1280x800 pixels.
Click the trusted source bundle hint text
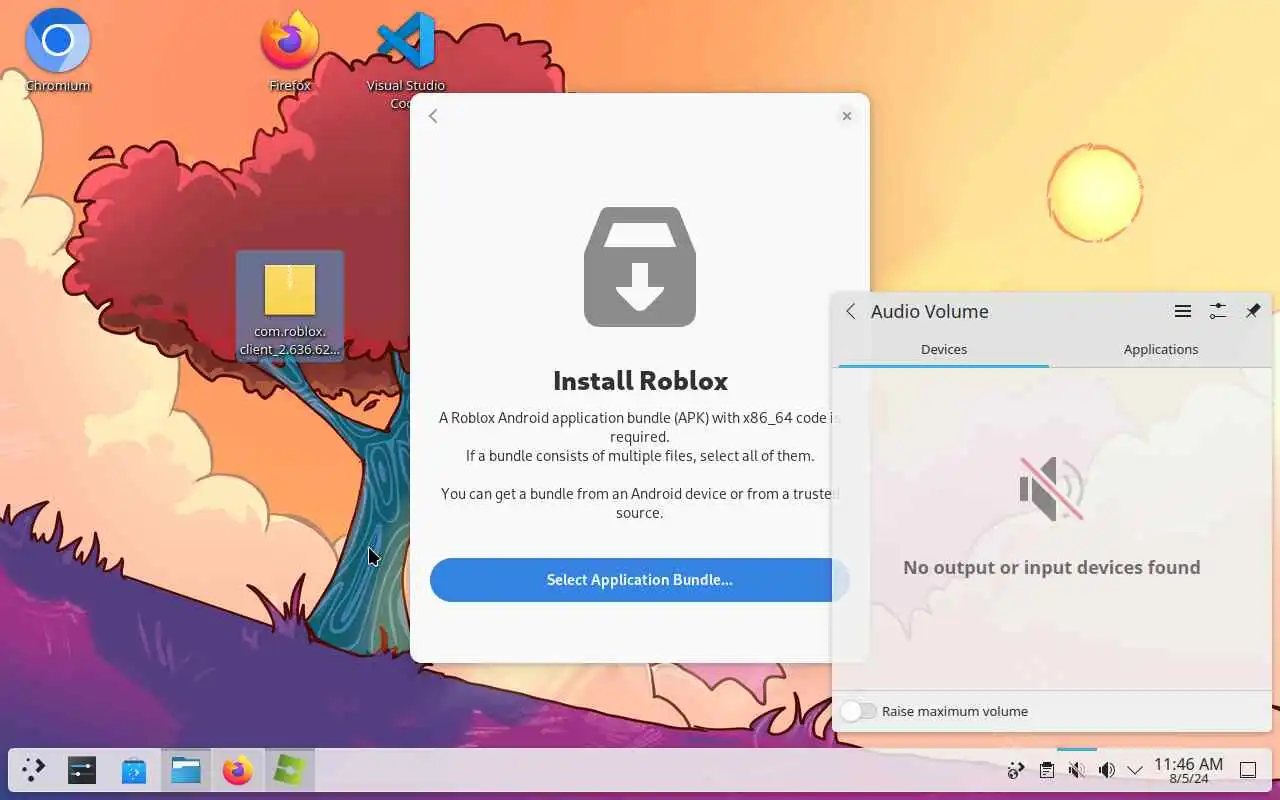[x=640, y=503]
